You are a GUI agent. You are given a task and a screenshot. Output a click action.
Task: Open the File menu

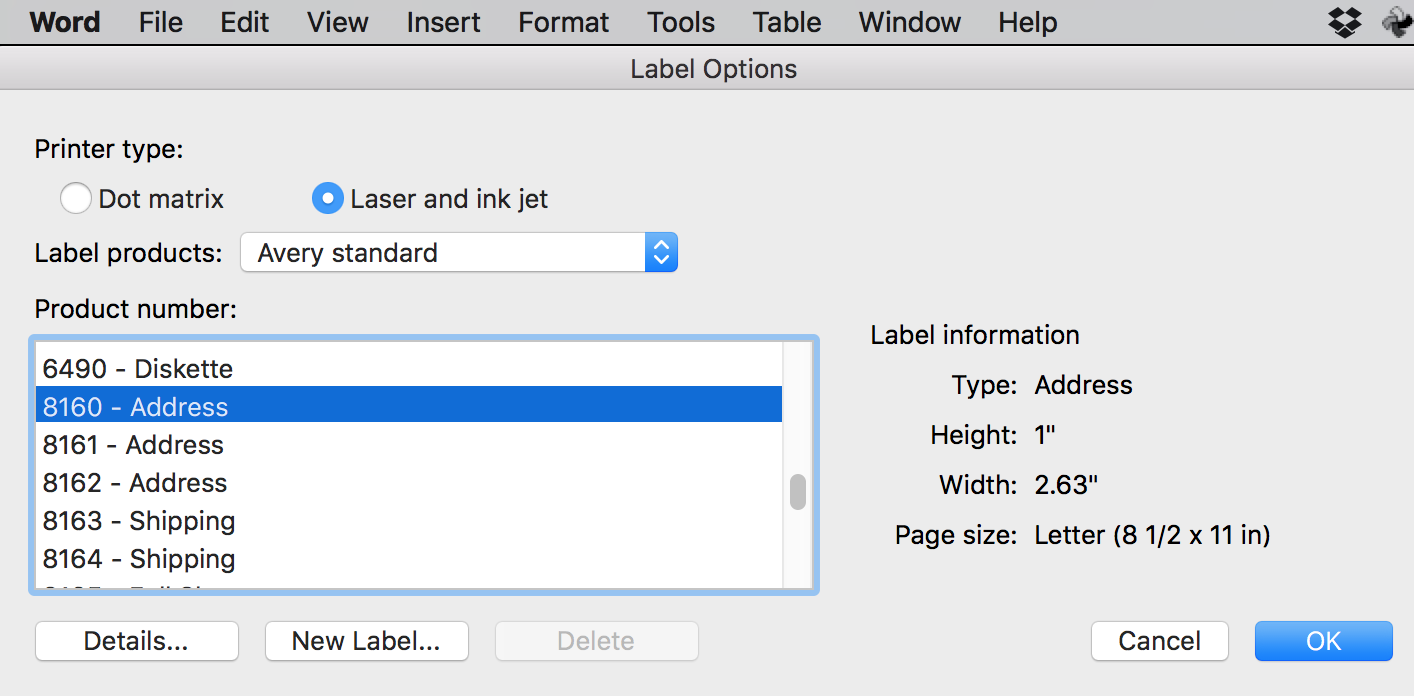pyautogui.click(x=161, y=22)
